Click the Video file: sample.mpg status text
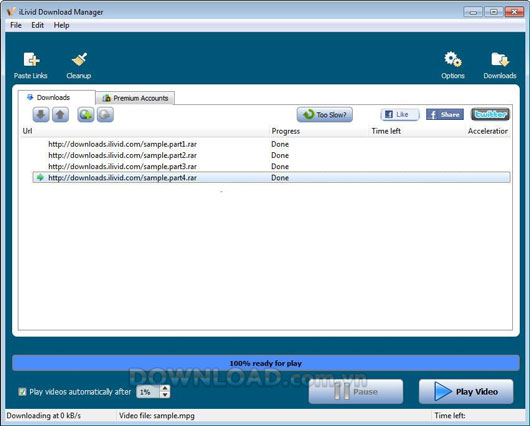This screenshot has height=426, width=530. coord(157,416)
